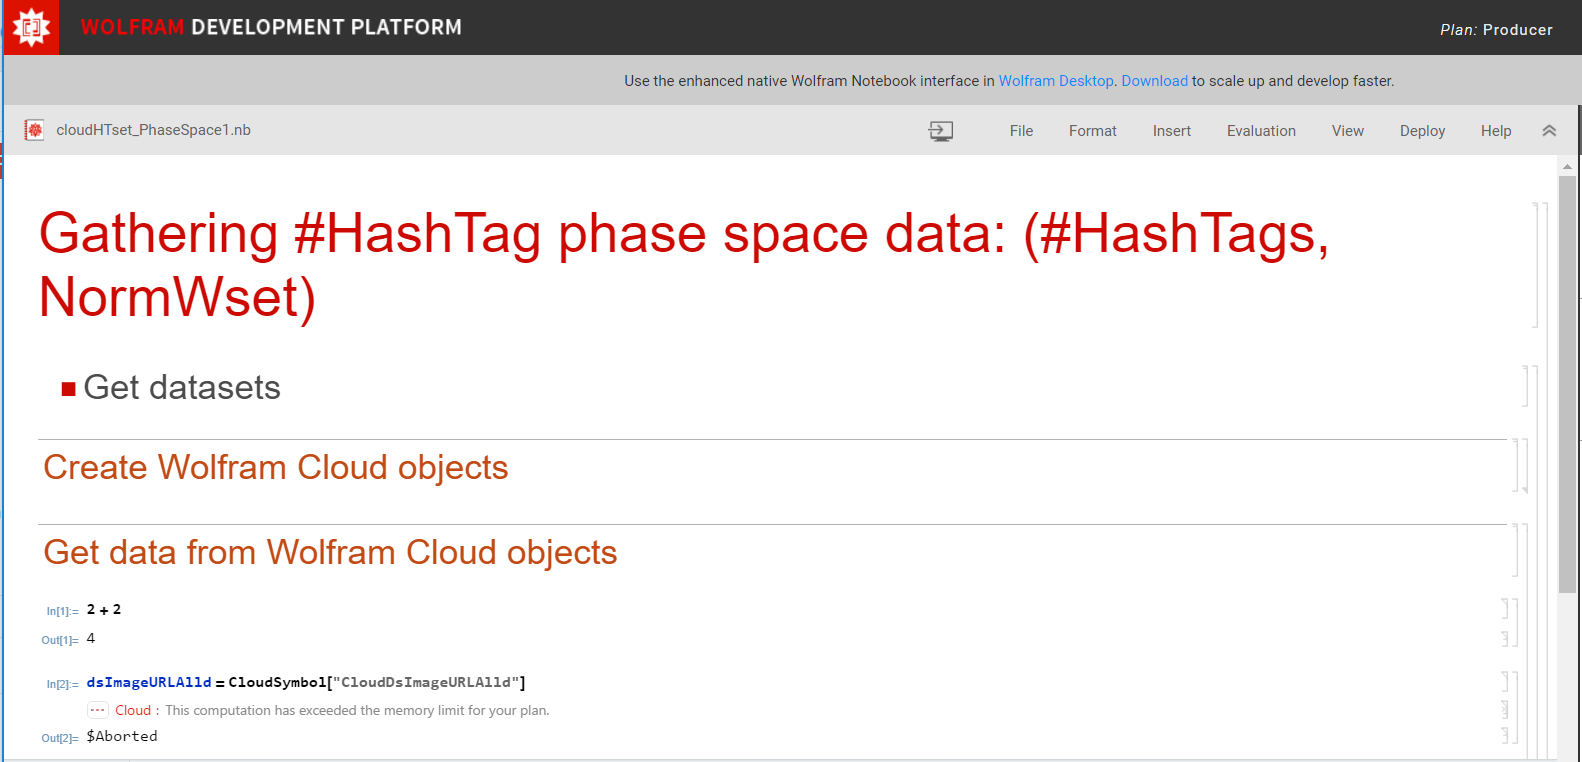Image resolution: width=1582 pixels, height=762 pixels.
Task: Open the File menu
Action: [x=1021, y=131]
